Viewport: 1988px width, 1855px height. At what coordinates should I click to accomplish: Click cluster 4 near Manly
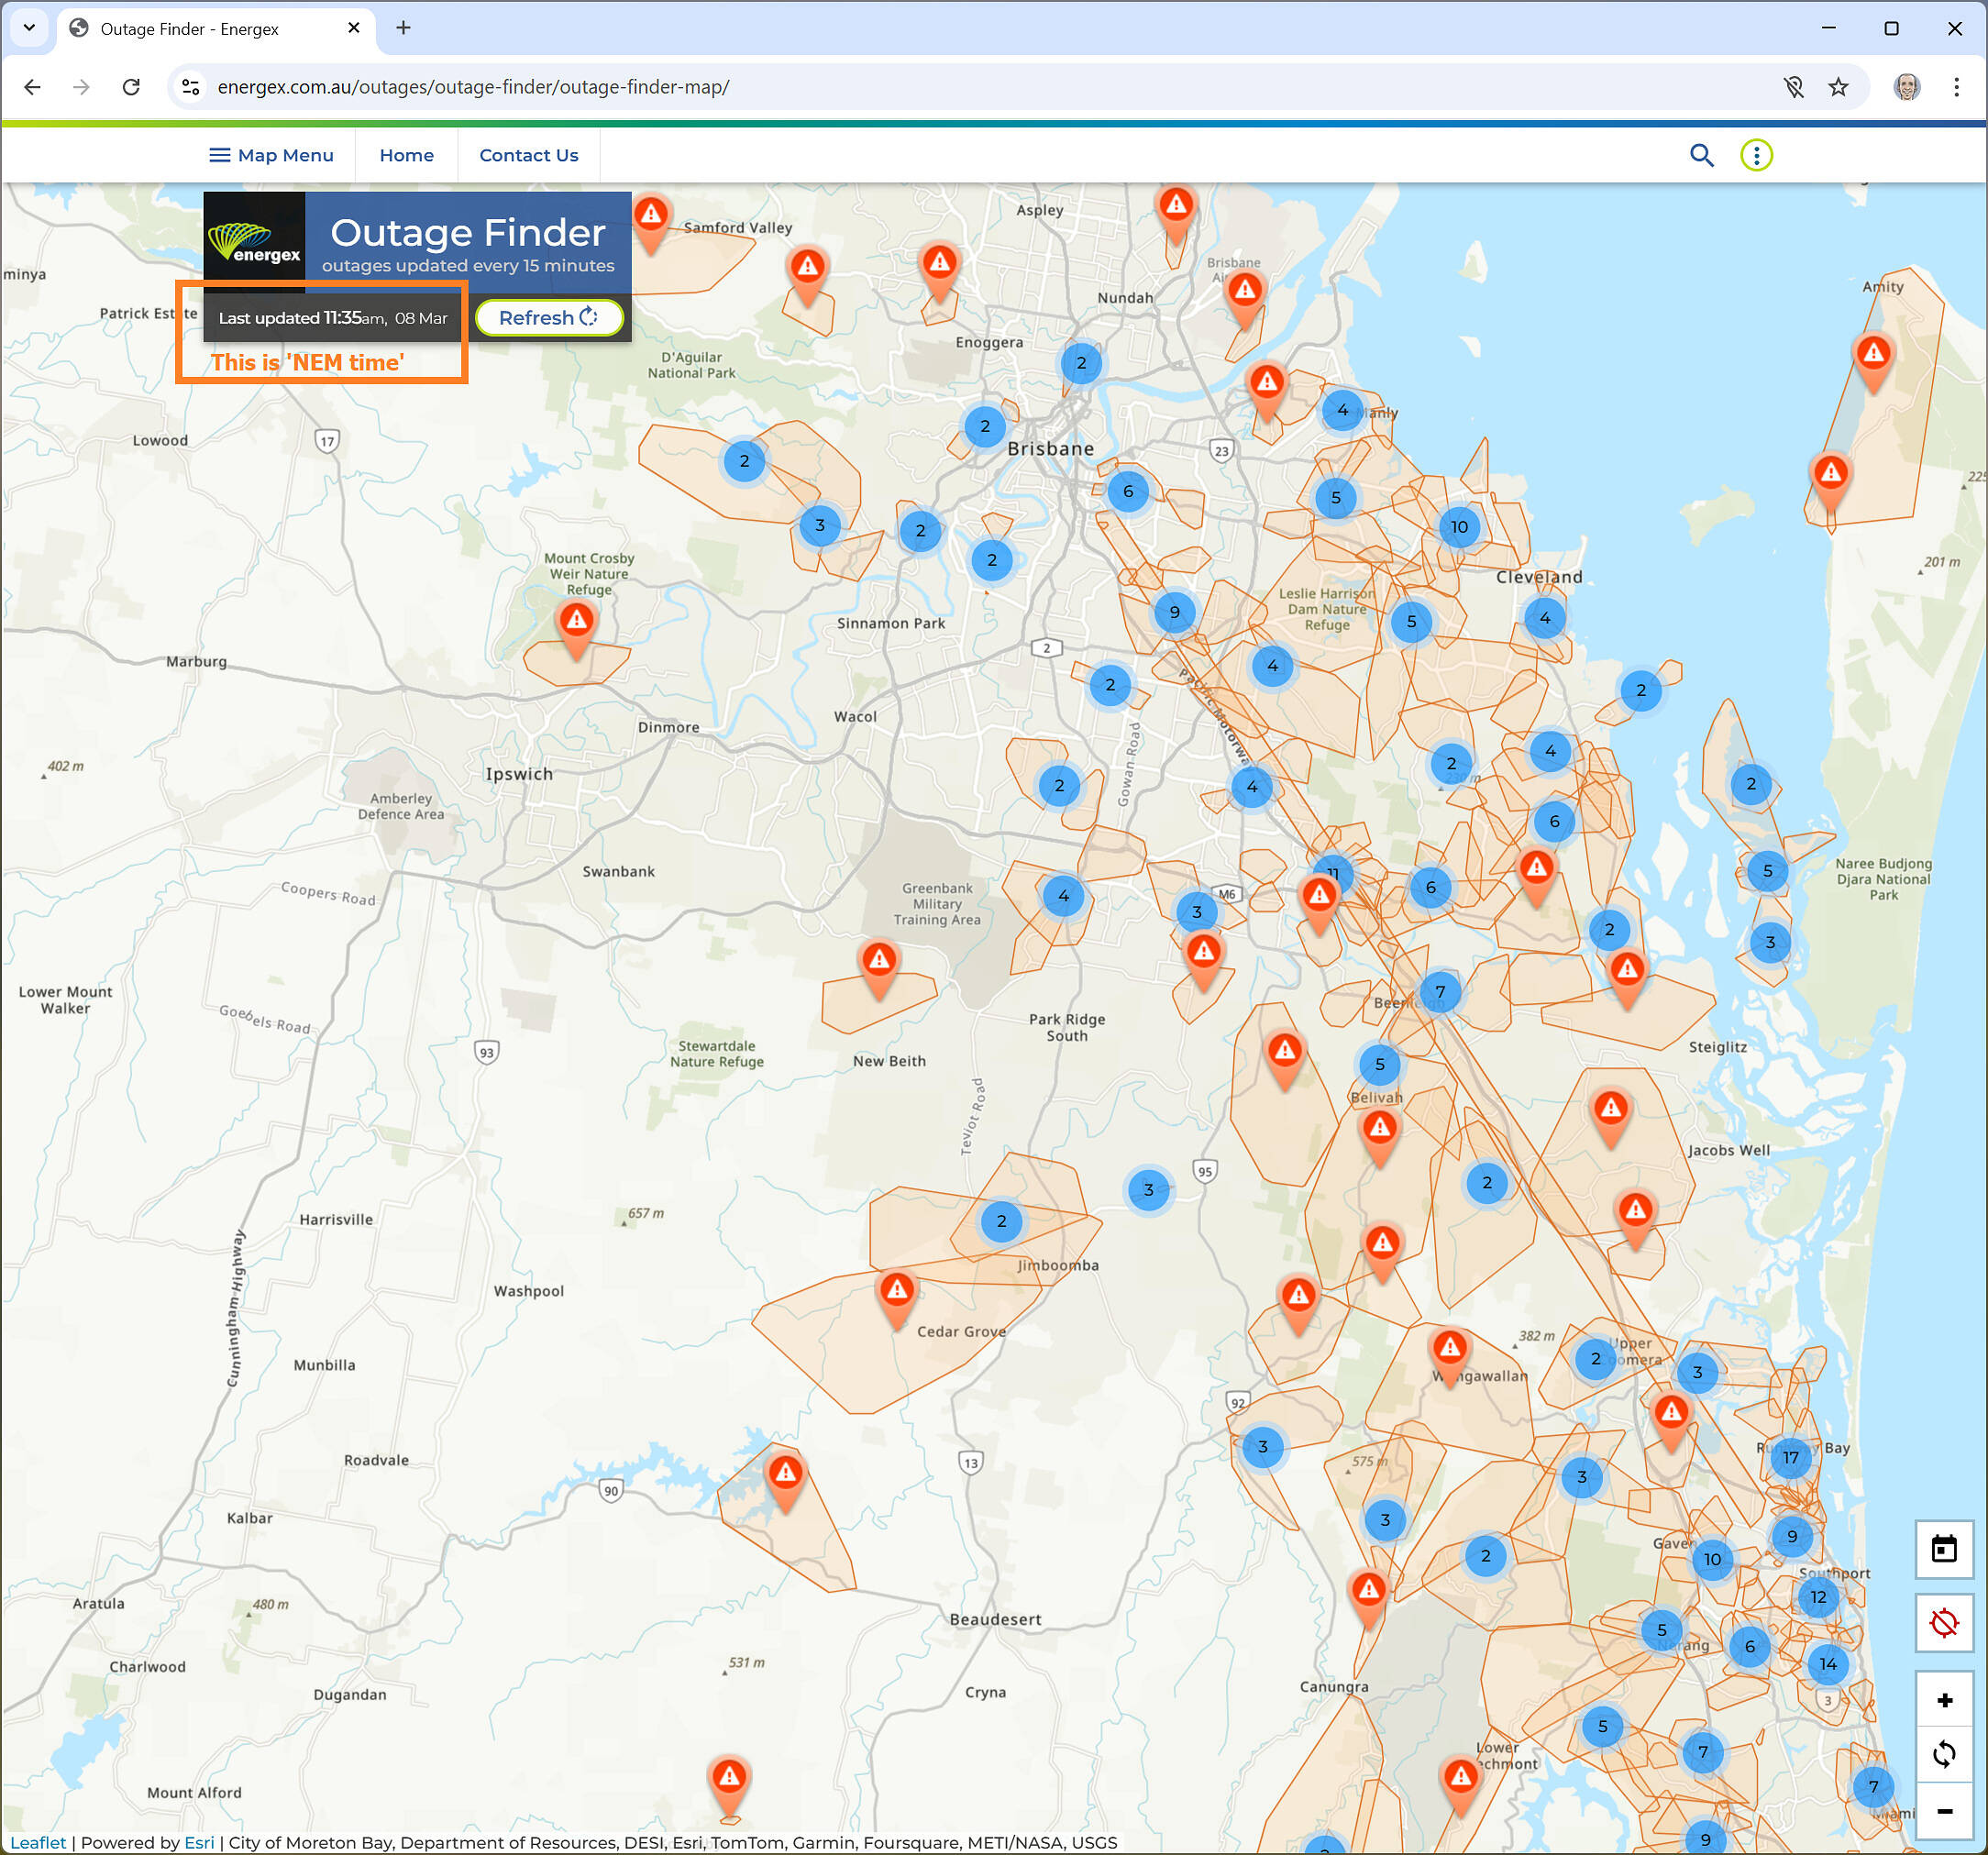pos(1342,410)
